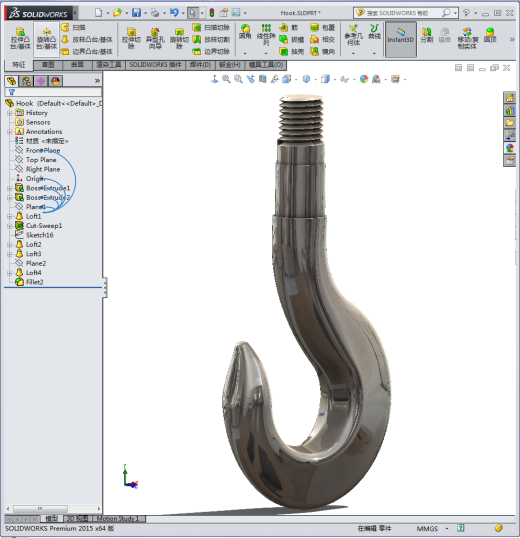Click the traffic-light Rebuild icon
The width and height of the screenshot is (520, 538).
coord(212,13)
